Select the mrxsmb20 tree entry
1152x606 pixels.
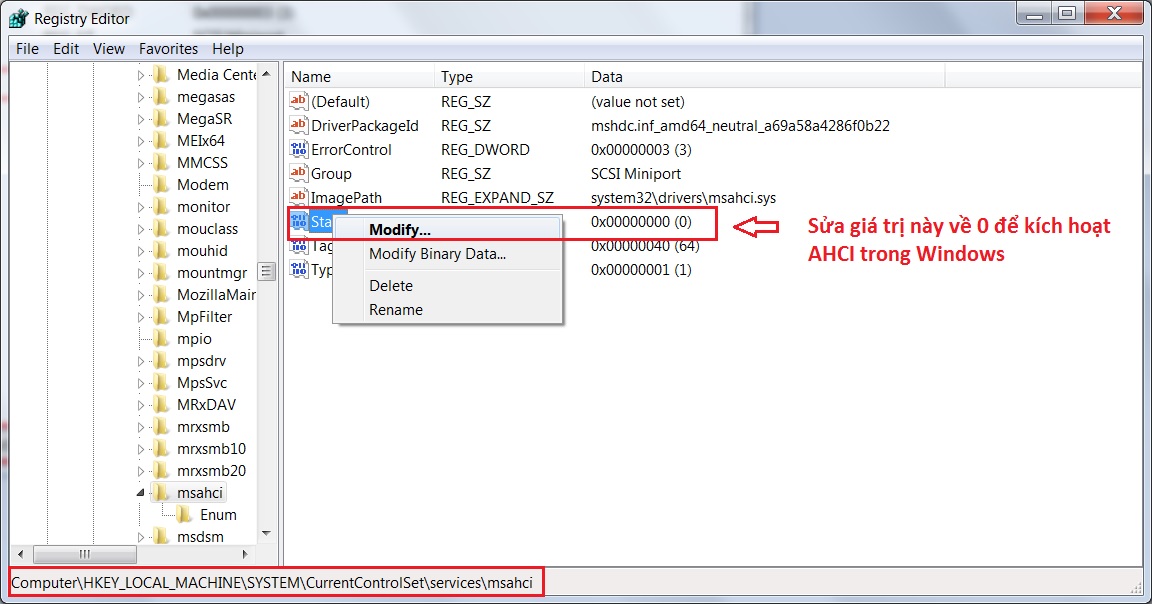[x=211, y=471]
